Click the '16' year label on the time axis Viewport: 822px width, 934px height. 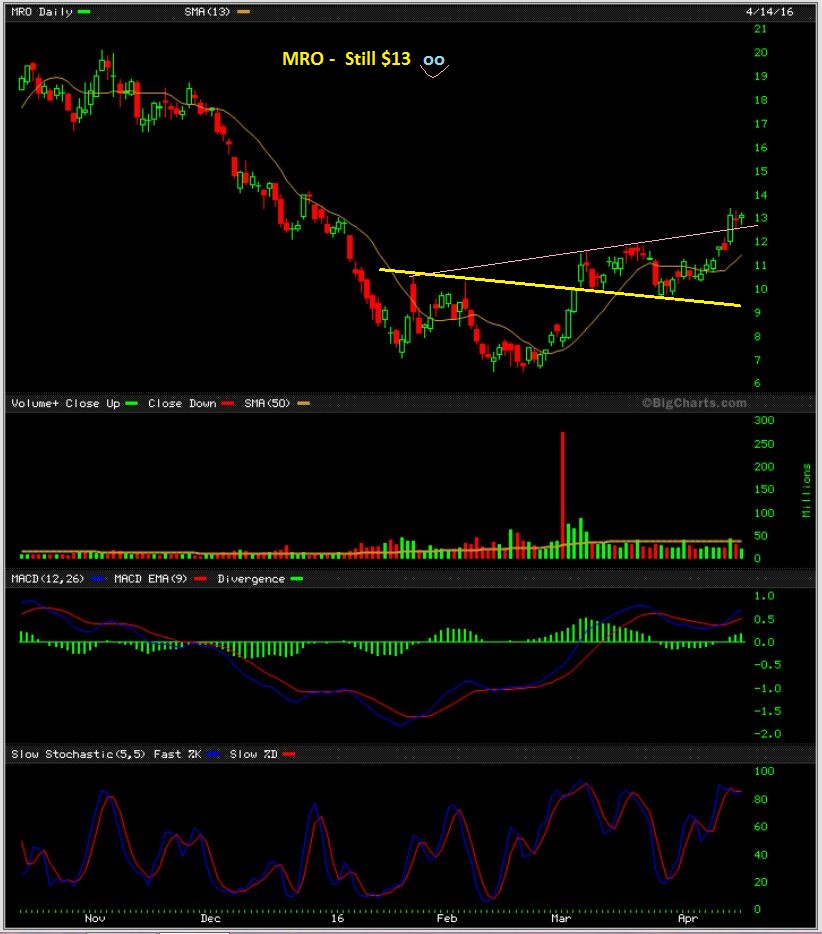[337, 918]
